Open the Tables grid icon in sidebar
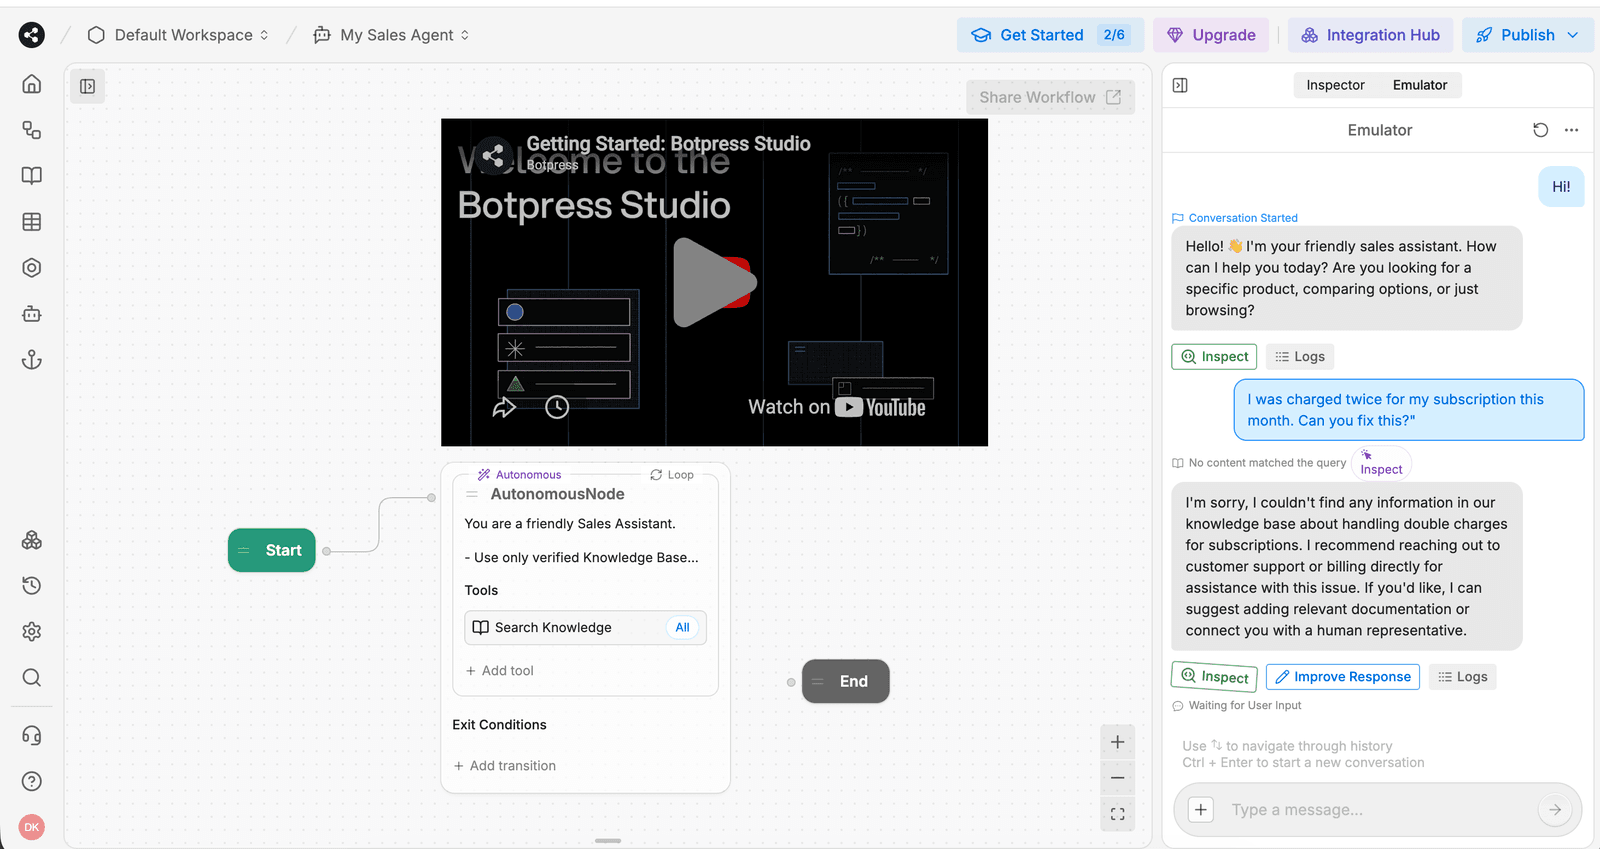 [x=32, y=222]
